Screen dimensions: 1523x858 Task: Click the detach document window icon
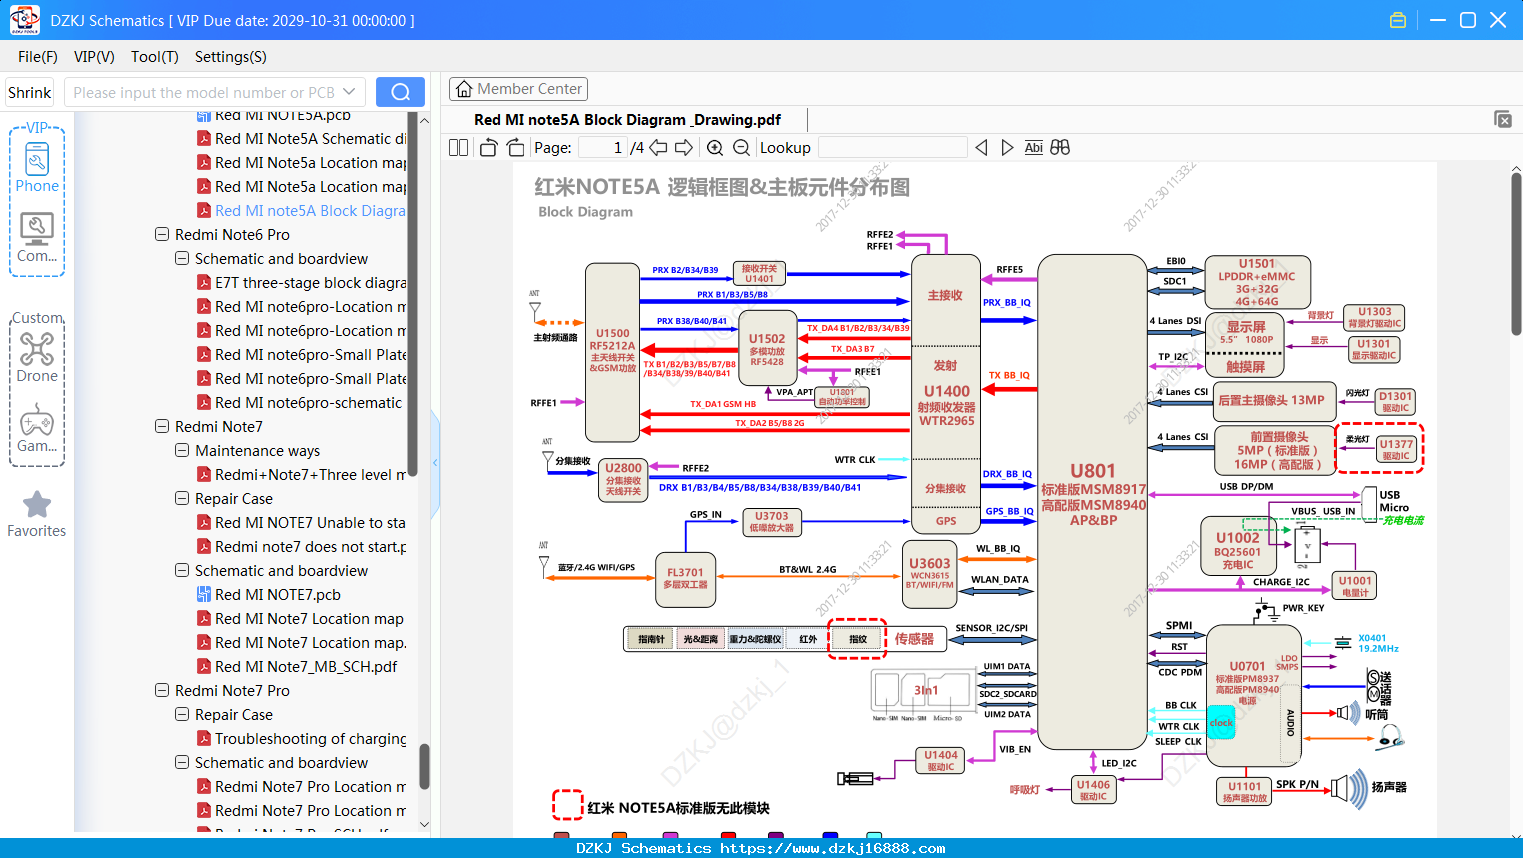click(x=1502, y=119)
